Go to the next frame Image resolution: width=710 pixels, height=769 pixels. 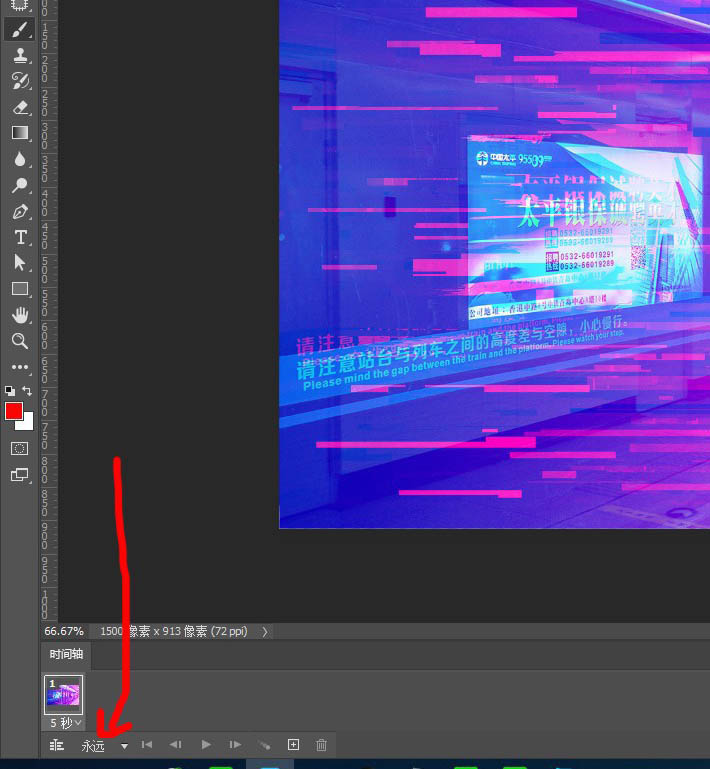point(235,745)
